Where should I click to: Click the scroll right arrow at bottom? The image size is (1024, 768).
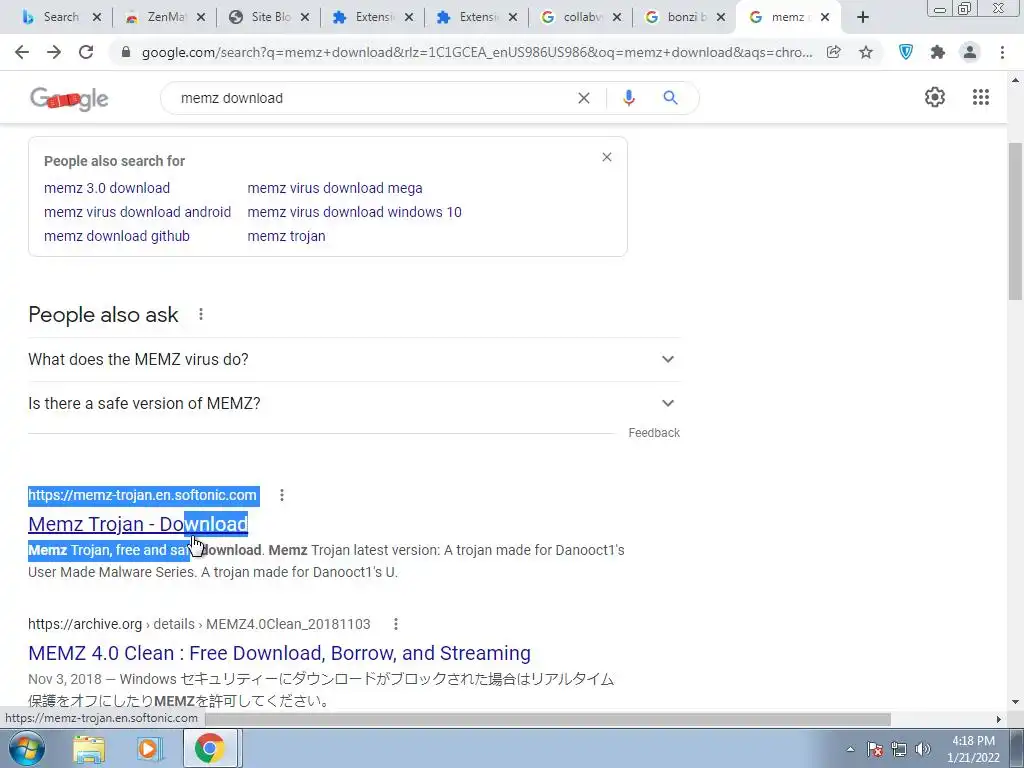(x=999, y=719)
